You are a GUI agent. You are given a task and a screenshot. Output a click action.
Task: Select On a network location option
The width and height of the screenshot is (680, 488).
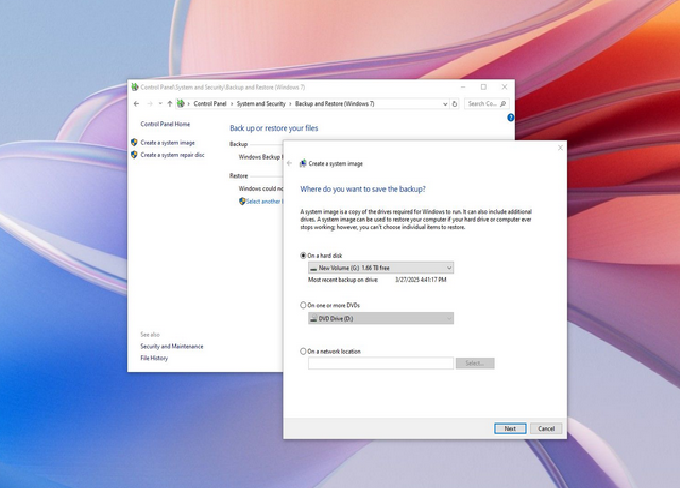pyautogui.click(x=304, y=351)
